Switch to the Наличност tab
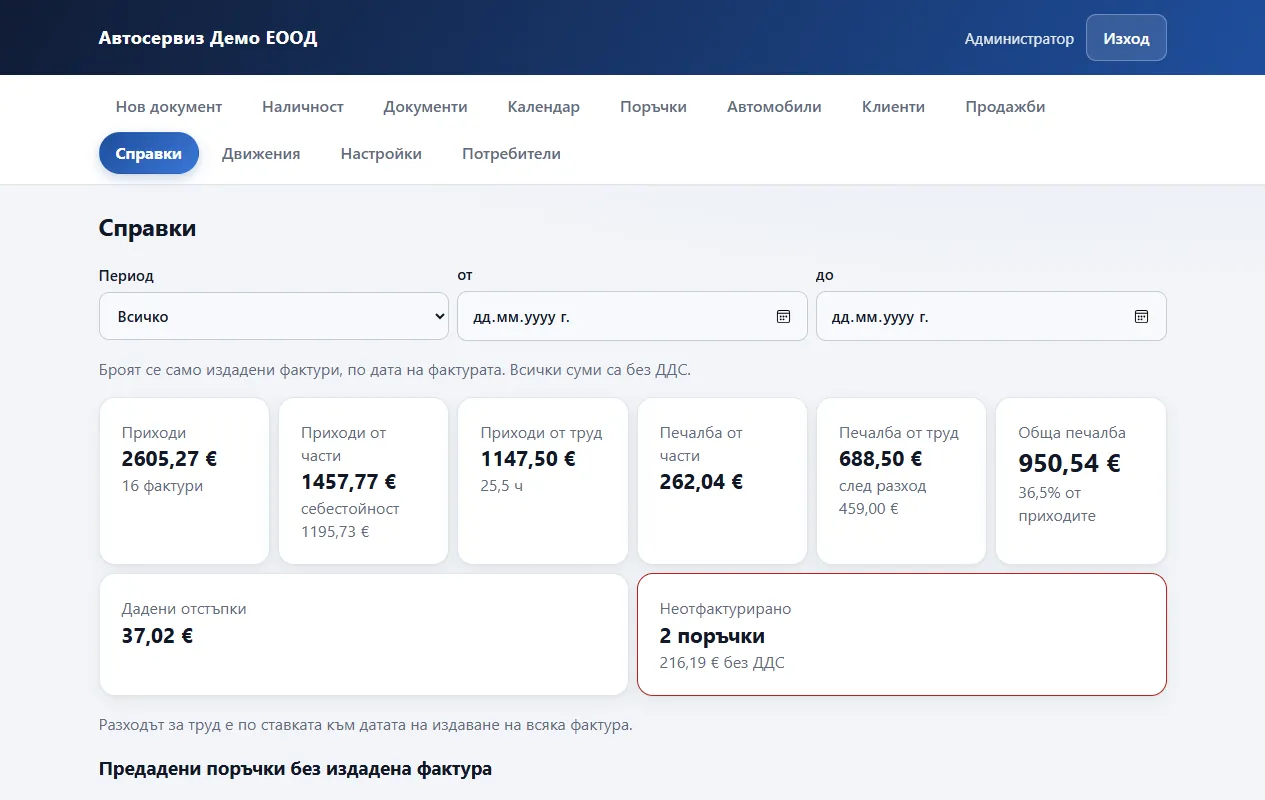 click(303, 106)
